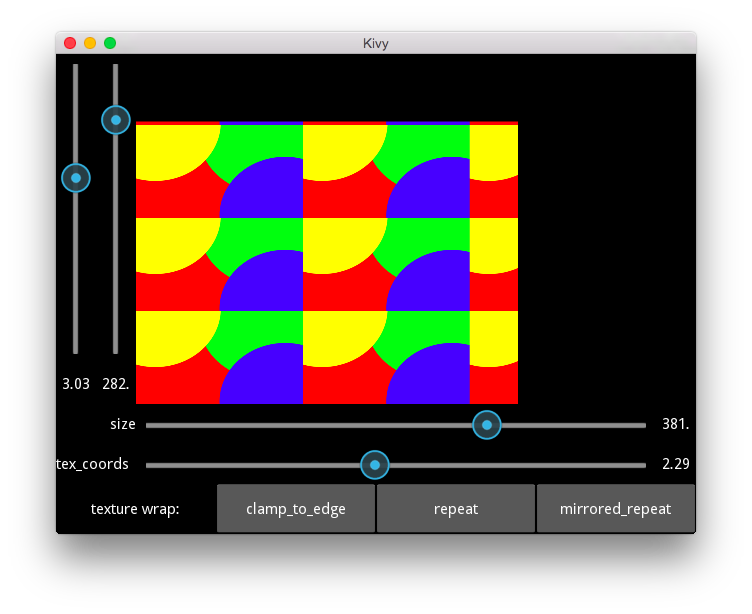Click the bottom of the second vertical slider track
Screen dimensions: 752x614
[x=116, y=352]
